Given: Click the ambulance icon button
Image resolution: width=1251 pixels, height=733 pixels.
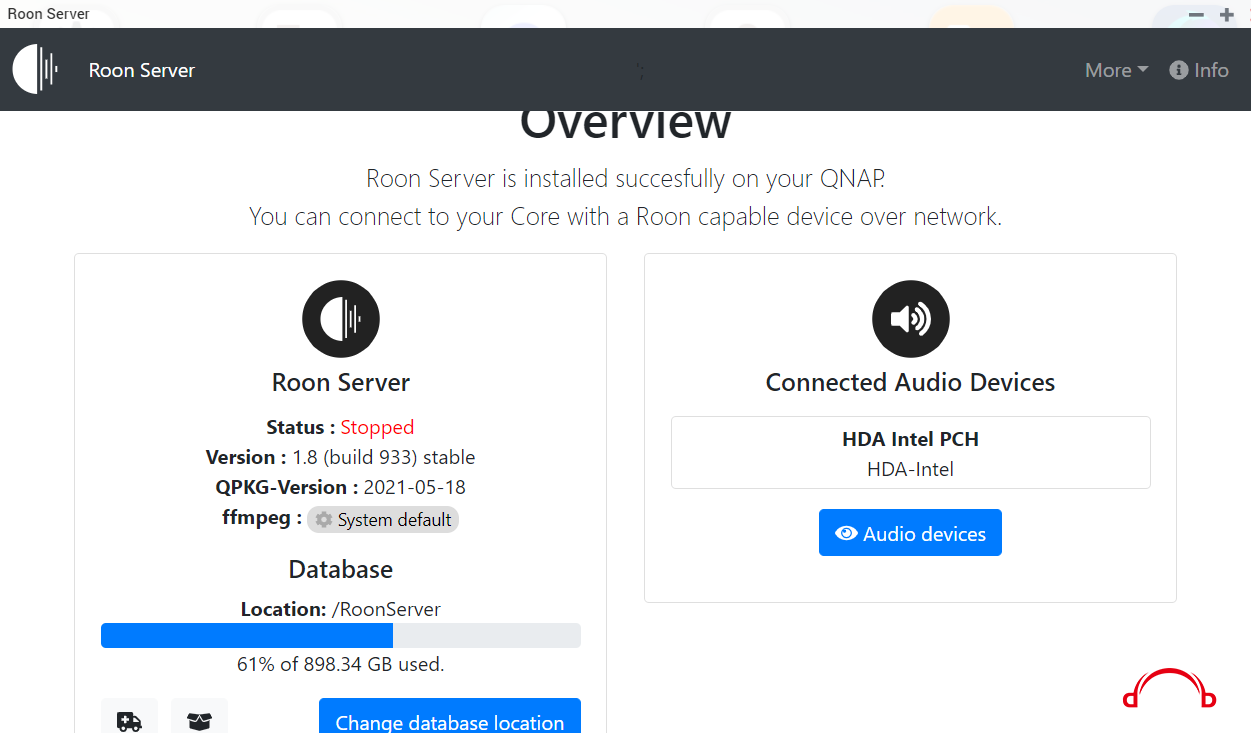Looking at the screenshot, I should tap(130, 719).
